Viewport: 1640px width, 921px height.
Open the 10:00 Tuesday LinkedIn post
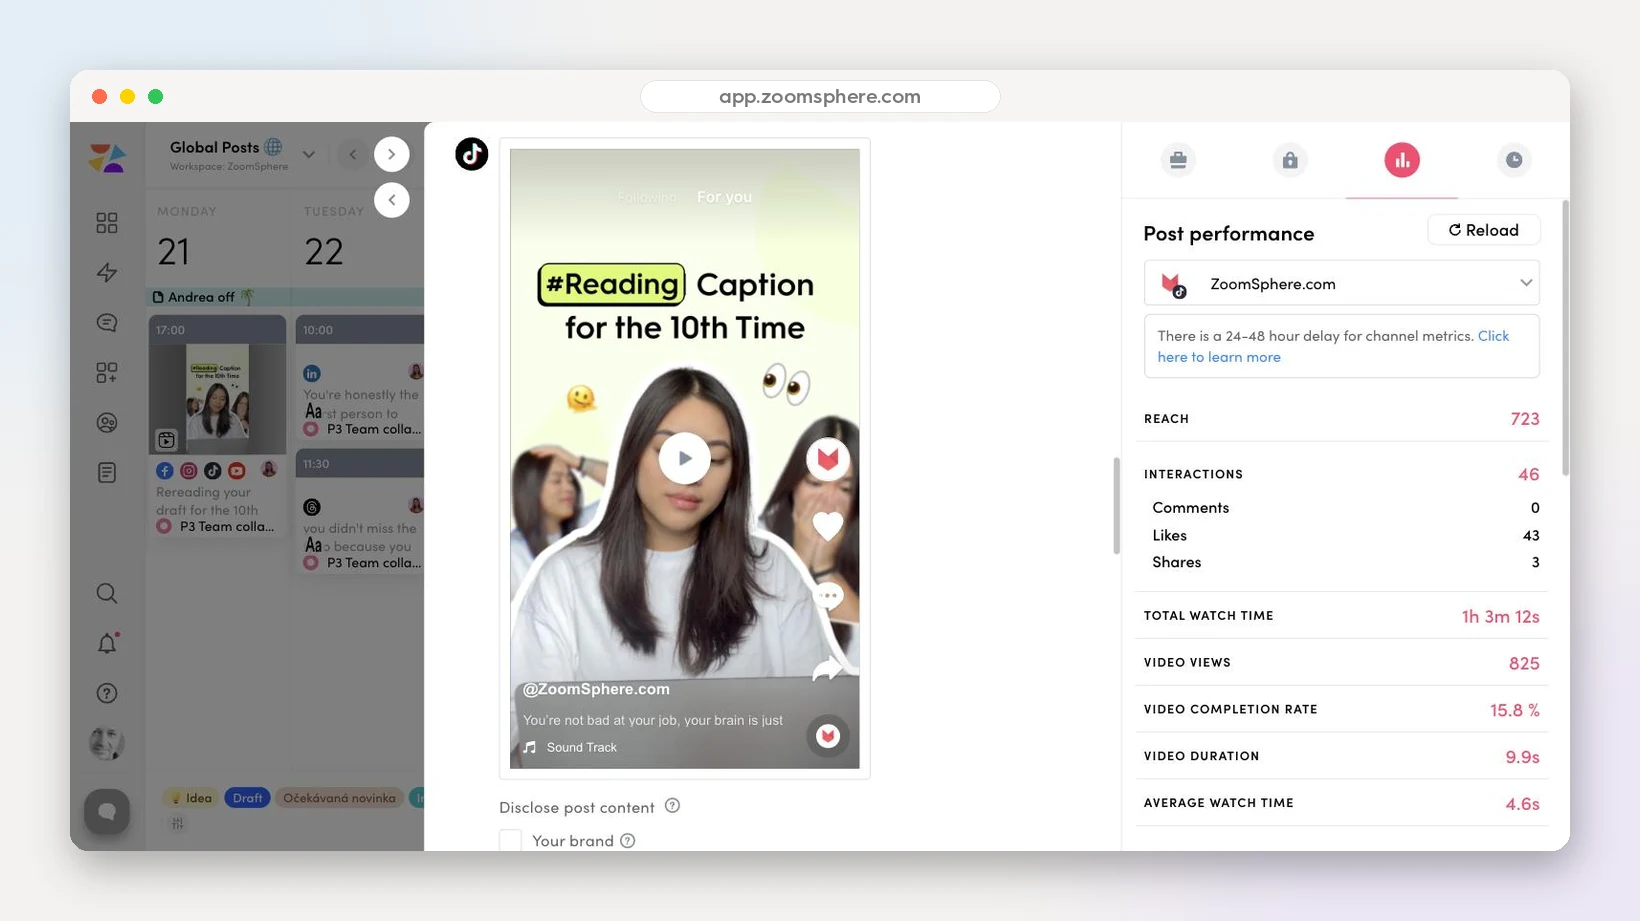pyautogui.click(x=360, y=378)
